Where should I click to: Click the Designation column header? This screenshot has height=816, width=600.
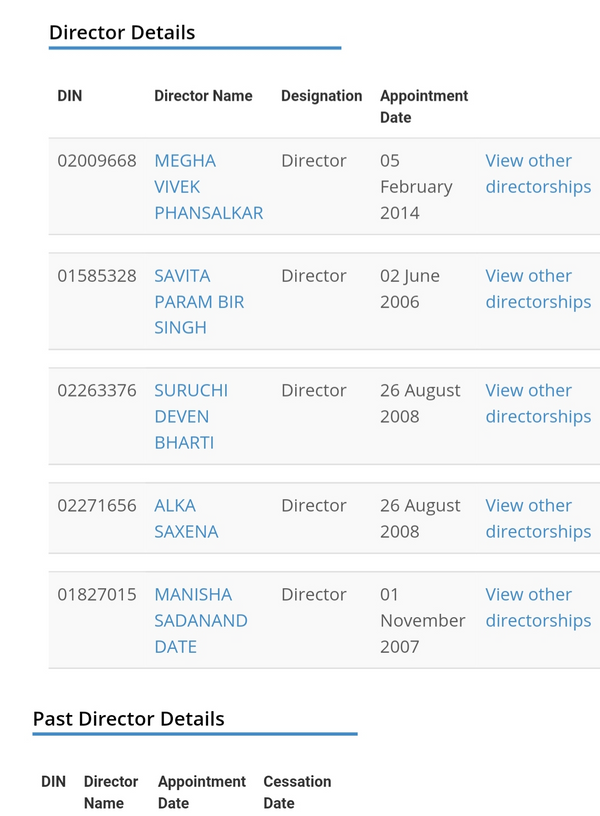(x=322, y=96)
